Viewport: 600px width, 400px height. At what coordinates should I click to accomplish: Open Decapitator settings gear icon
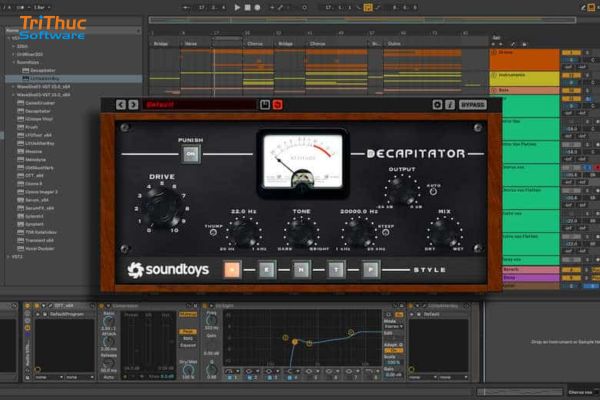(x=437, y=104)
